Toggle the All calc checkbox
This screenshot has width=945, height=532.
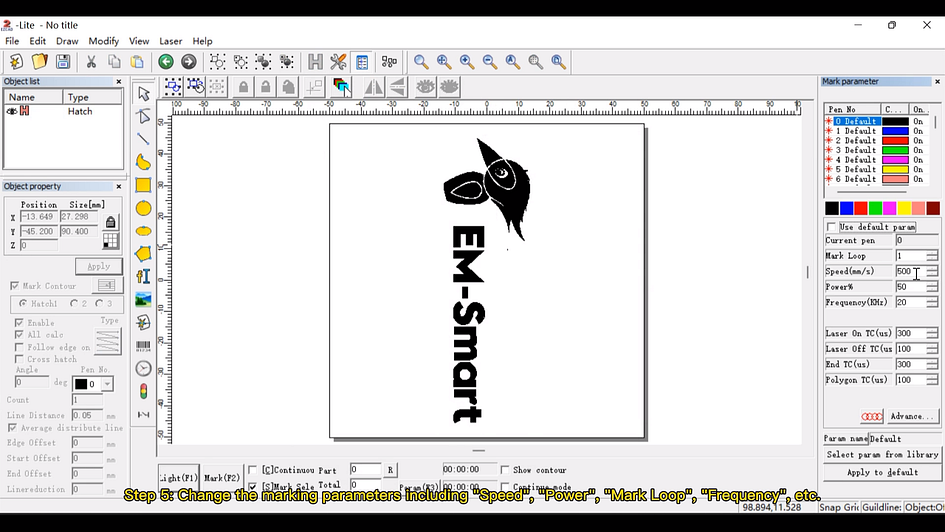19,334
